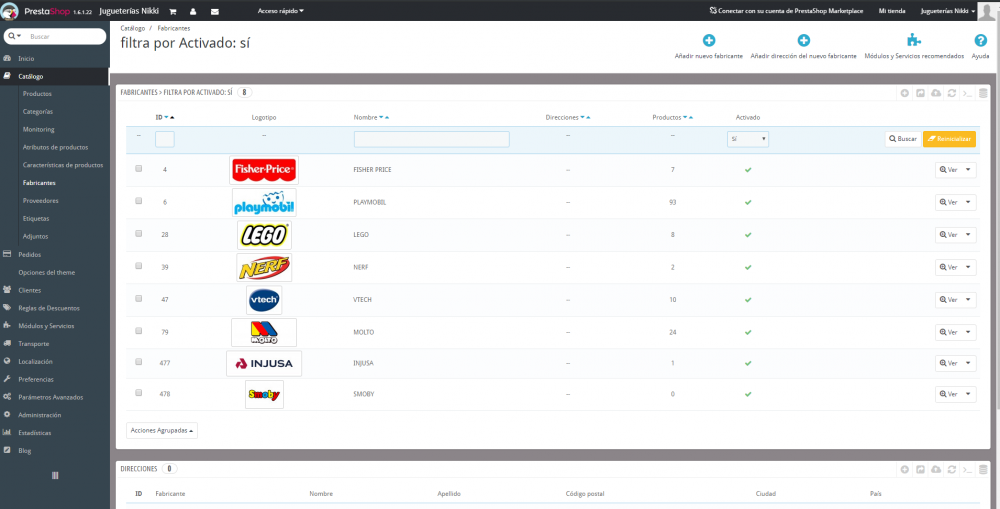Open the messages envelope icon in top bar

214,11
